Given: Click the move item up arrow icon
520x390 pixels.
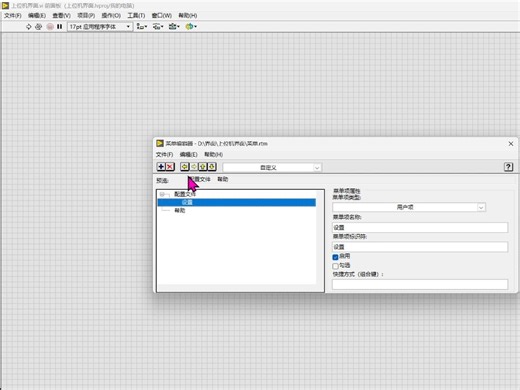Looking at the screenshot, I should pos(203,167).
